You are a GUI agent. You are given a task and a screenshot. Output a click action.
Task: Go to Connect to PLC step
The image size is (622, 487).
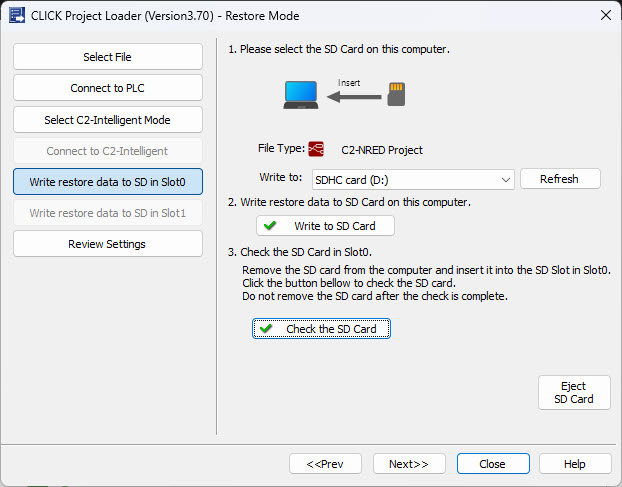tap(108, 88)
